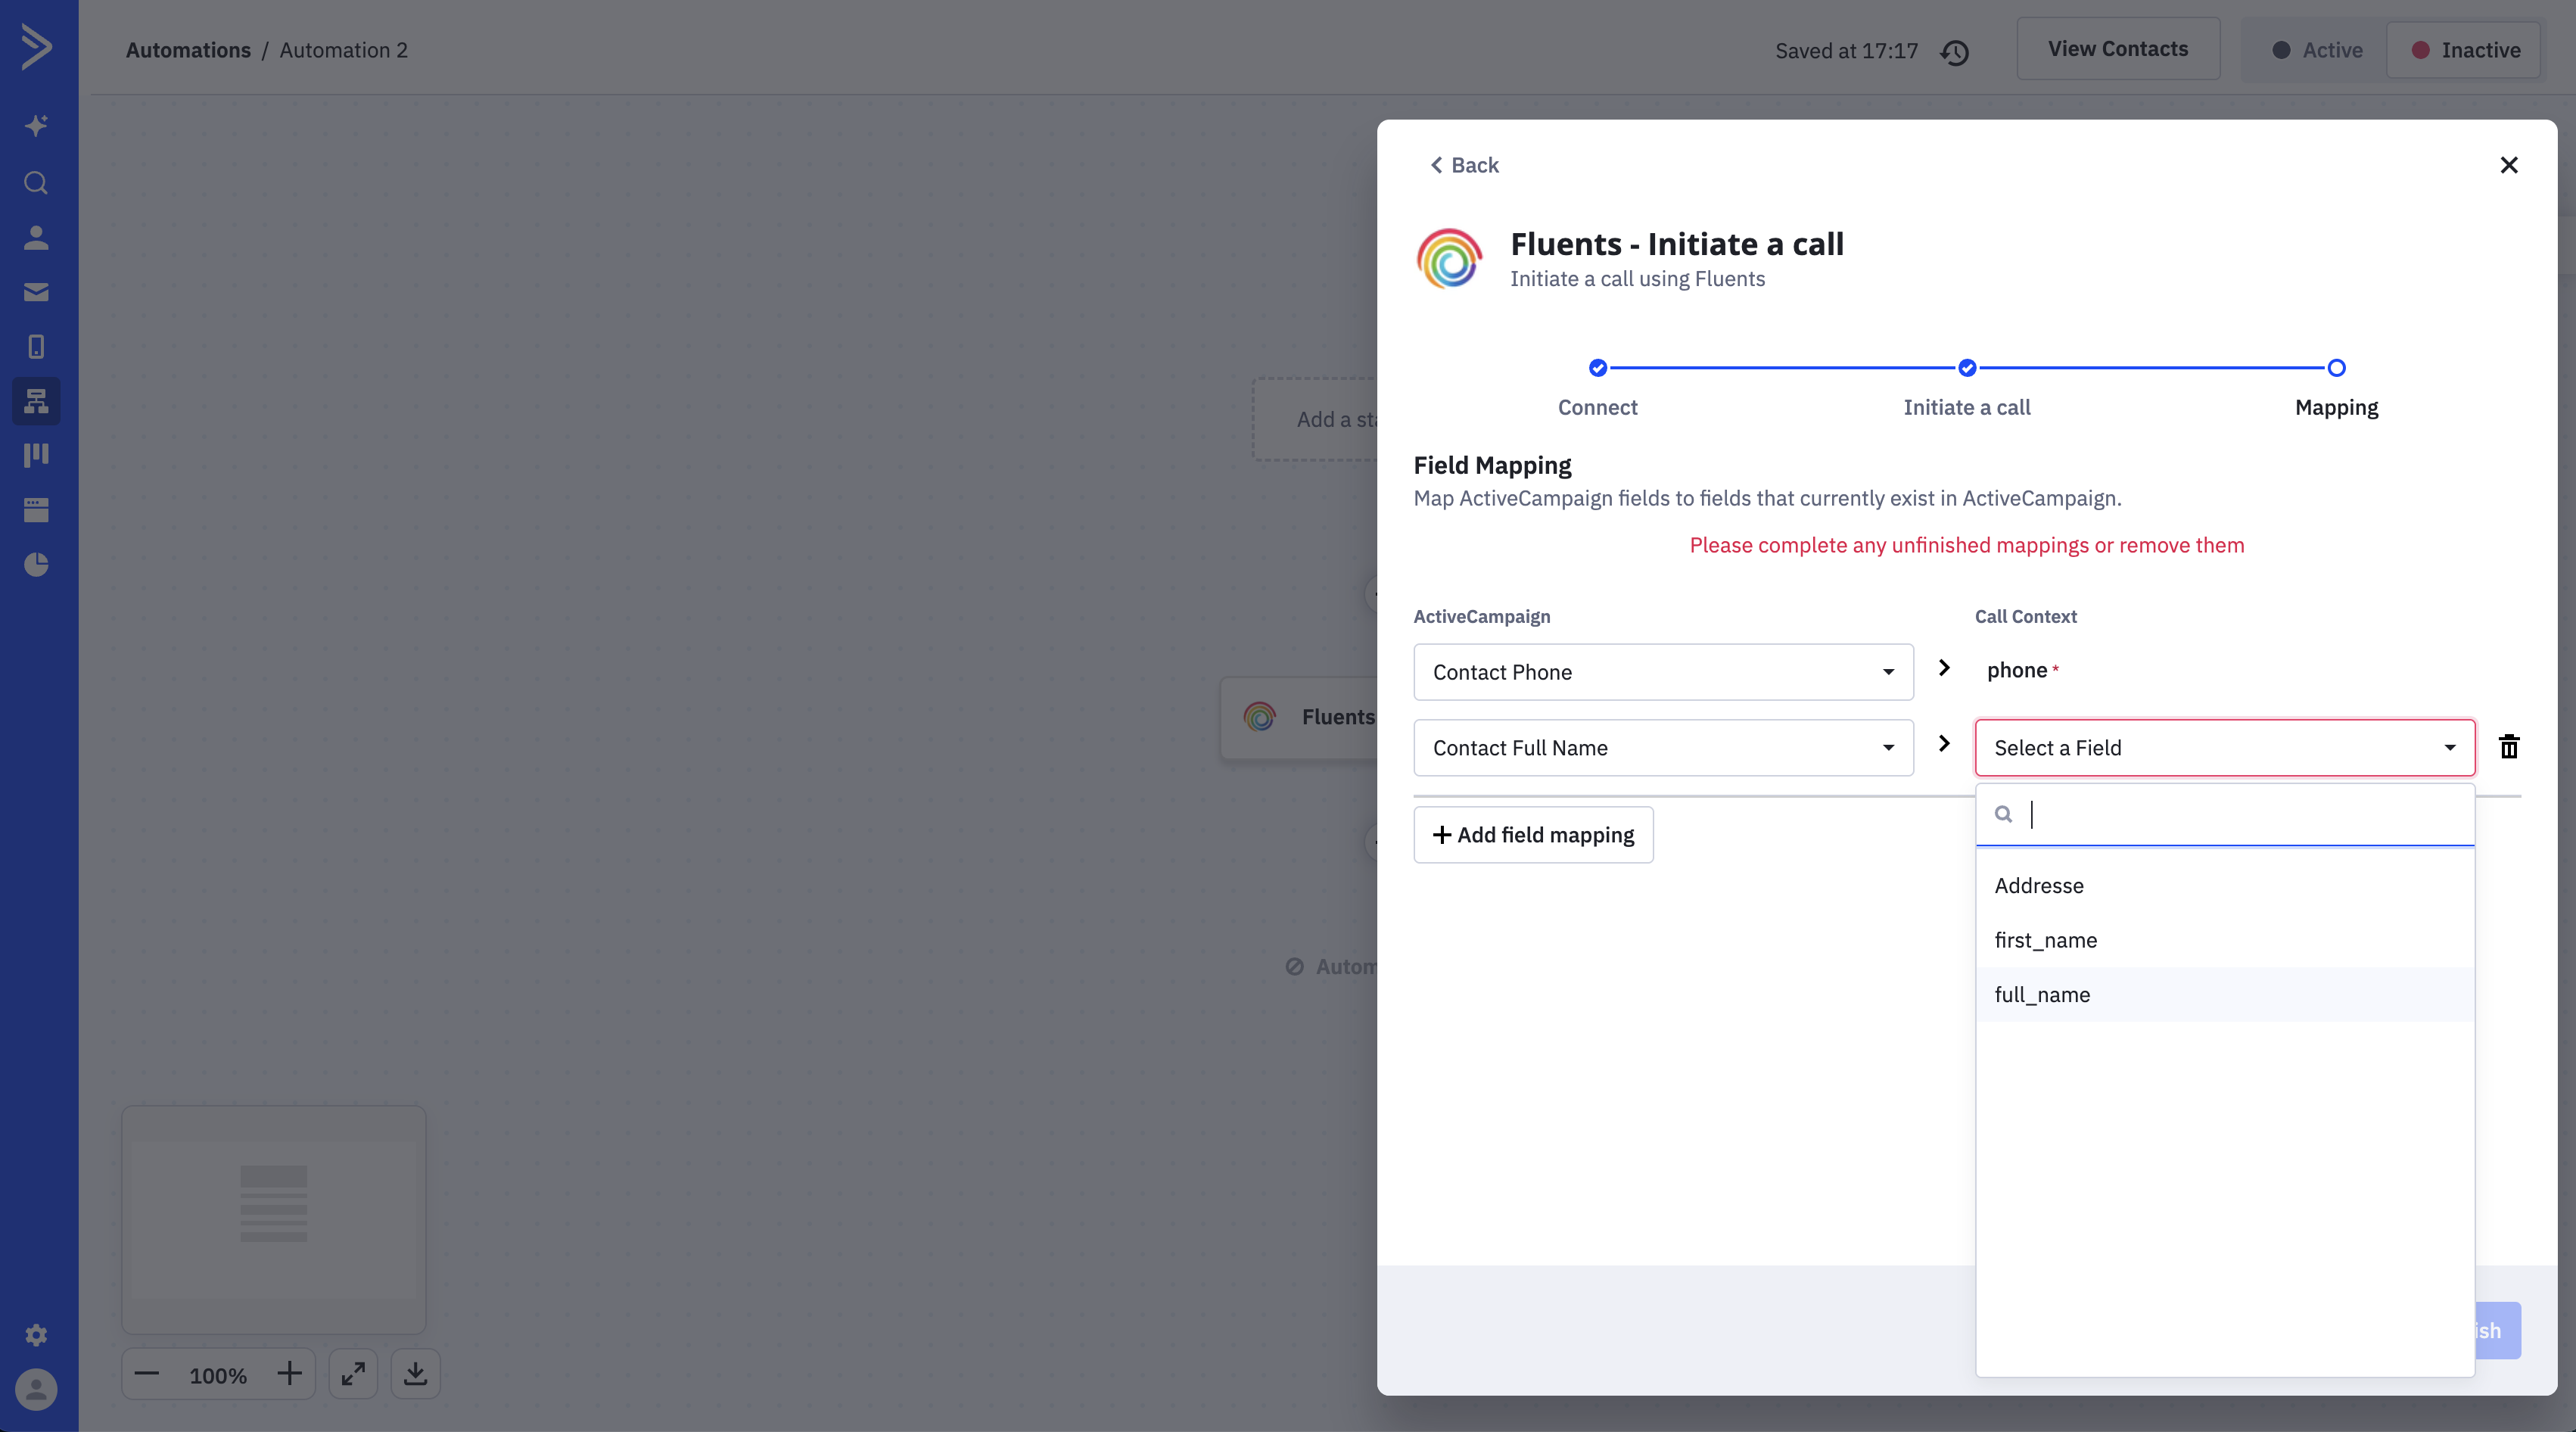Collapse the Select a Field dropdown
The height and width of the screenshot is (1432, 2576).
[2224, 748]
